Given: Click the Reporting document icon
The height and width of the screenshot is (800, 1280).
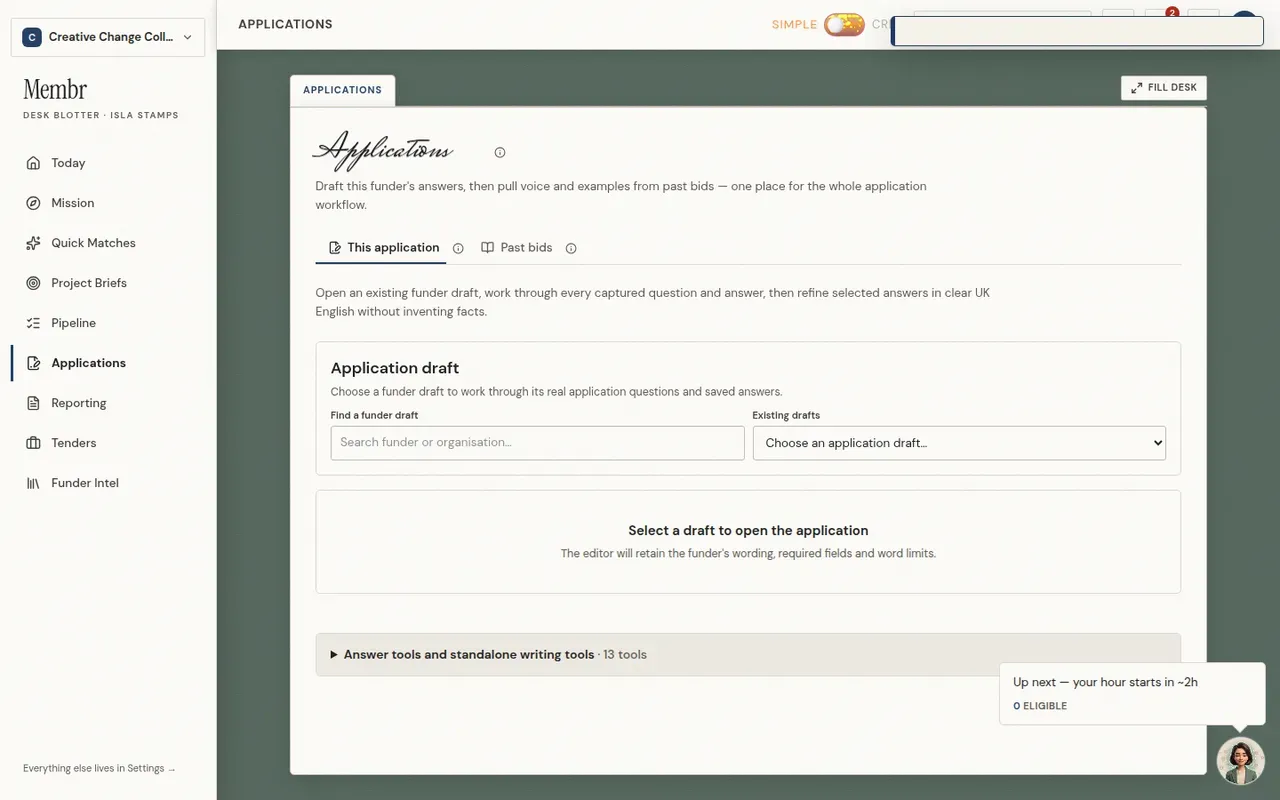Looking at the screenshot, I should 33,403.
